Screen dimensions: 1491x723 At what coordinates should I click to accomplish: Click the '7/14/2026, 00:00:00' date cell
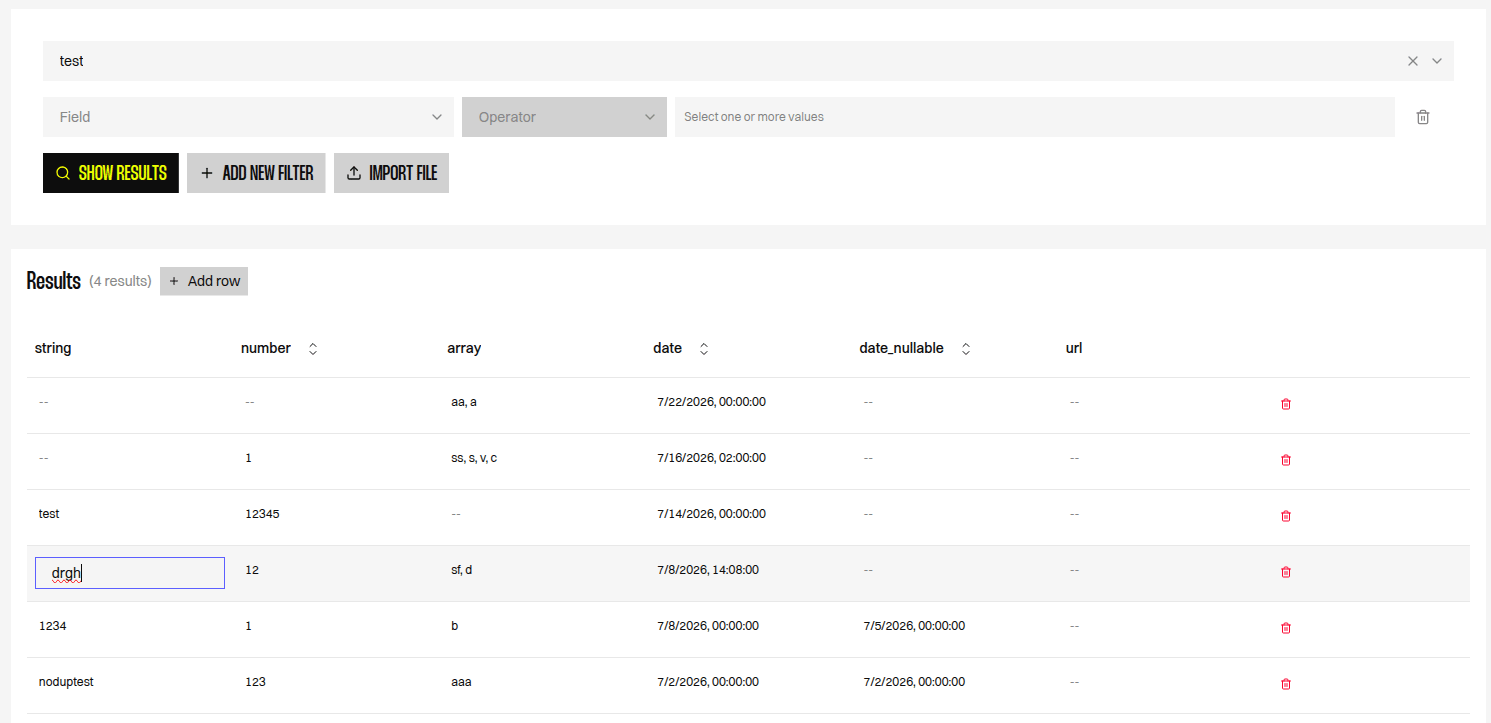711,514
